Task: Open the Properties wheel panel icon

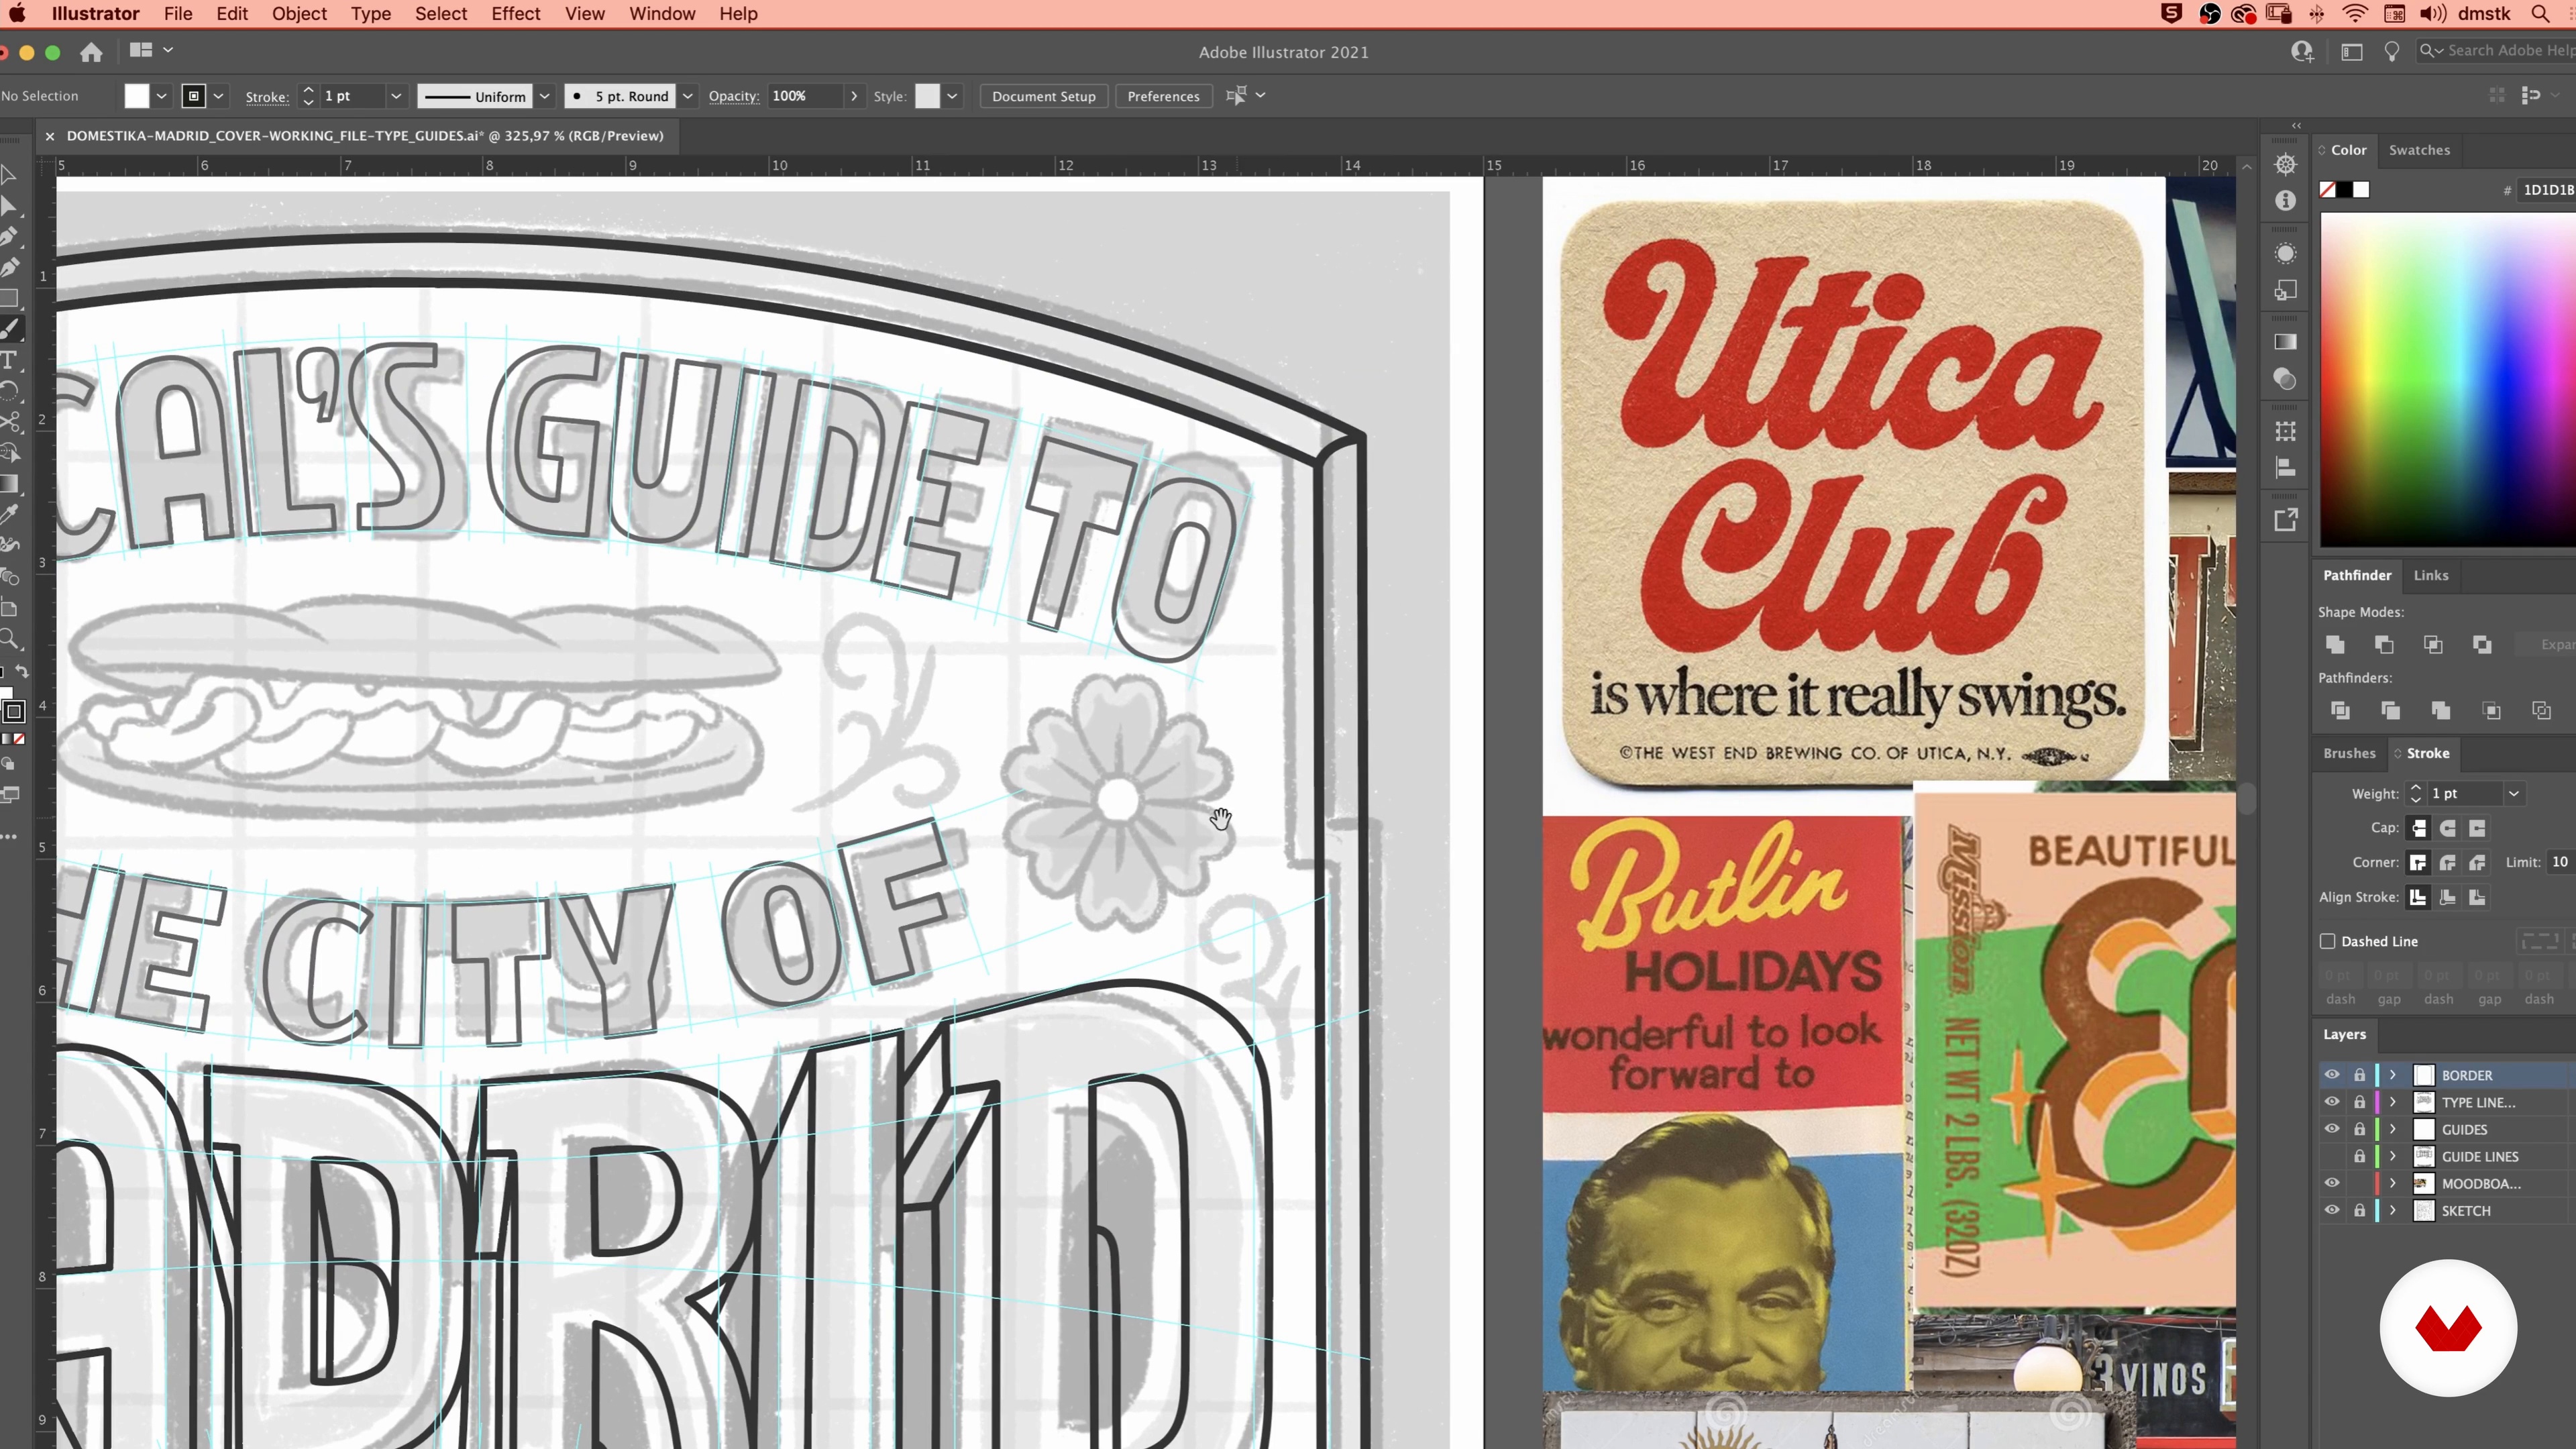Action: (2285, 164)
